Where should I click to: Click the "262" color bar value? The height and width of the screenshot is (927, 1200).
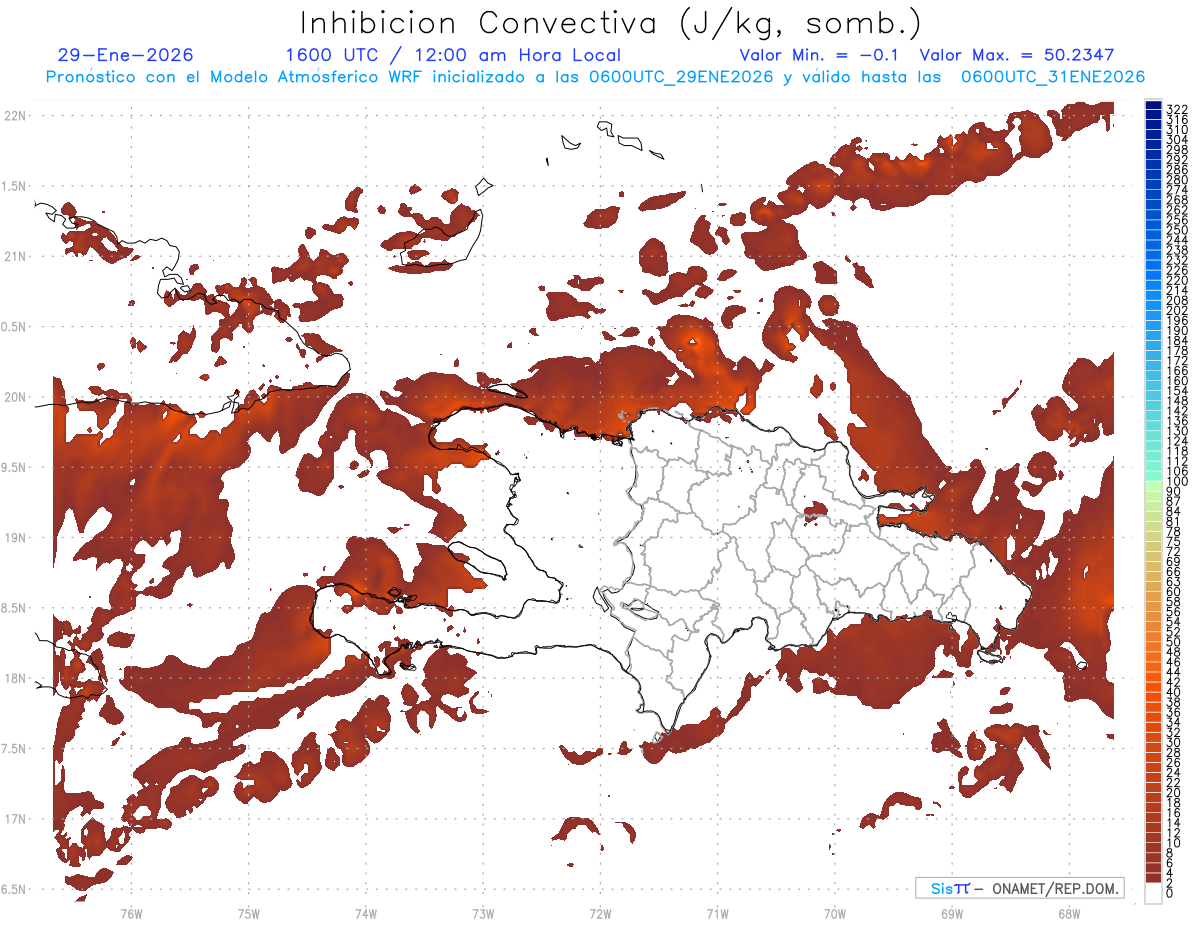click(1176, 210)
